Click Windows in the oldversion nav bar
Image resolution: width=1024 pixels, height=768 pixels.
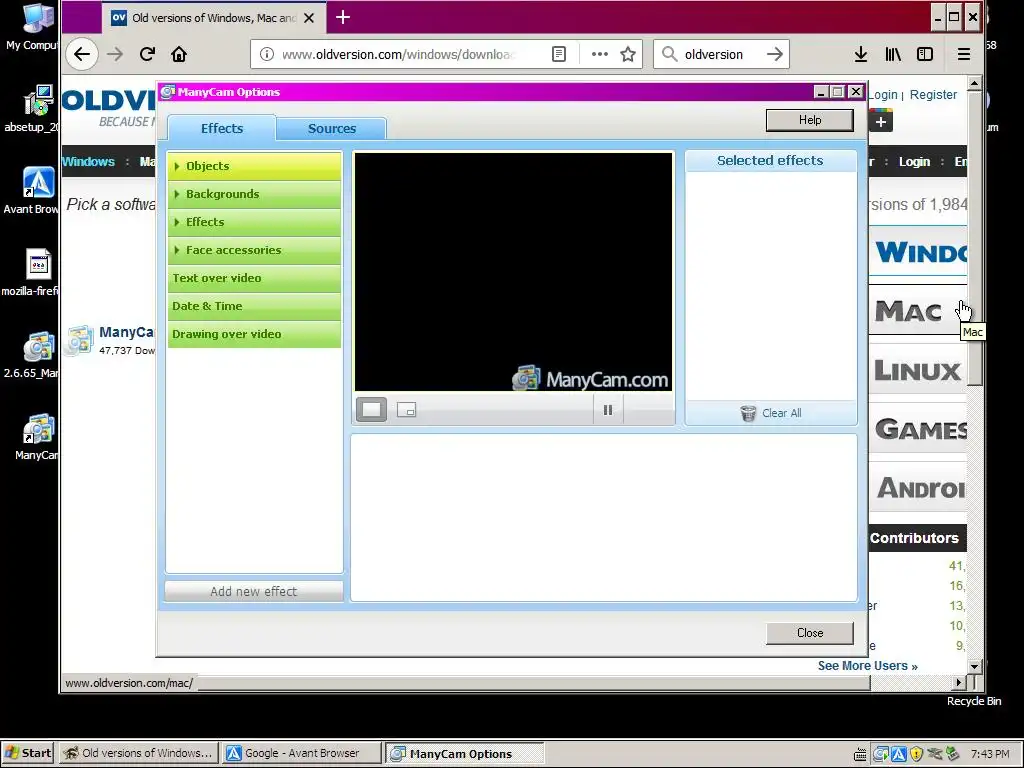click(x=88, y=161)
